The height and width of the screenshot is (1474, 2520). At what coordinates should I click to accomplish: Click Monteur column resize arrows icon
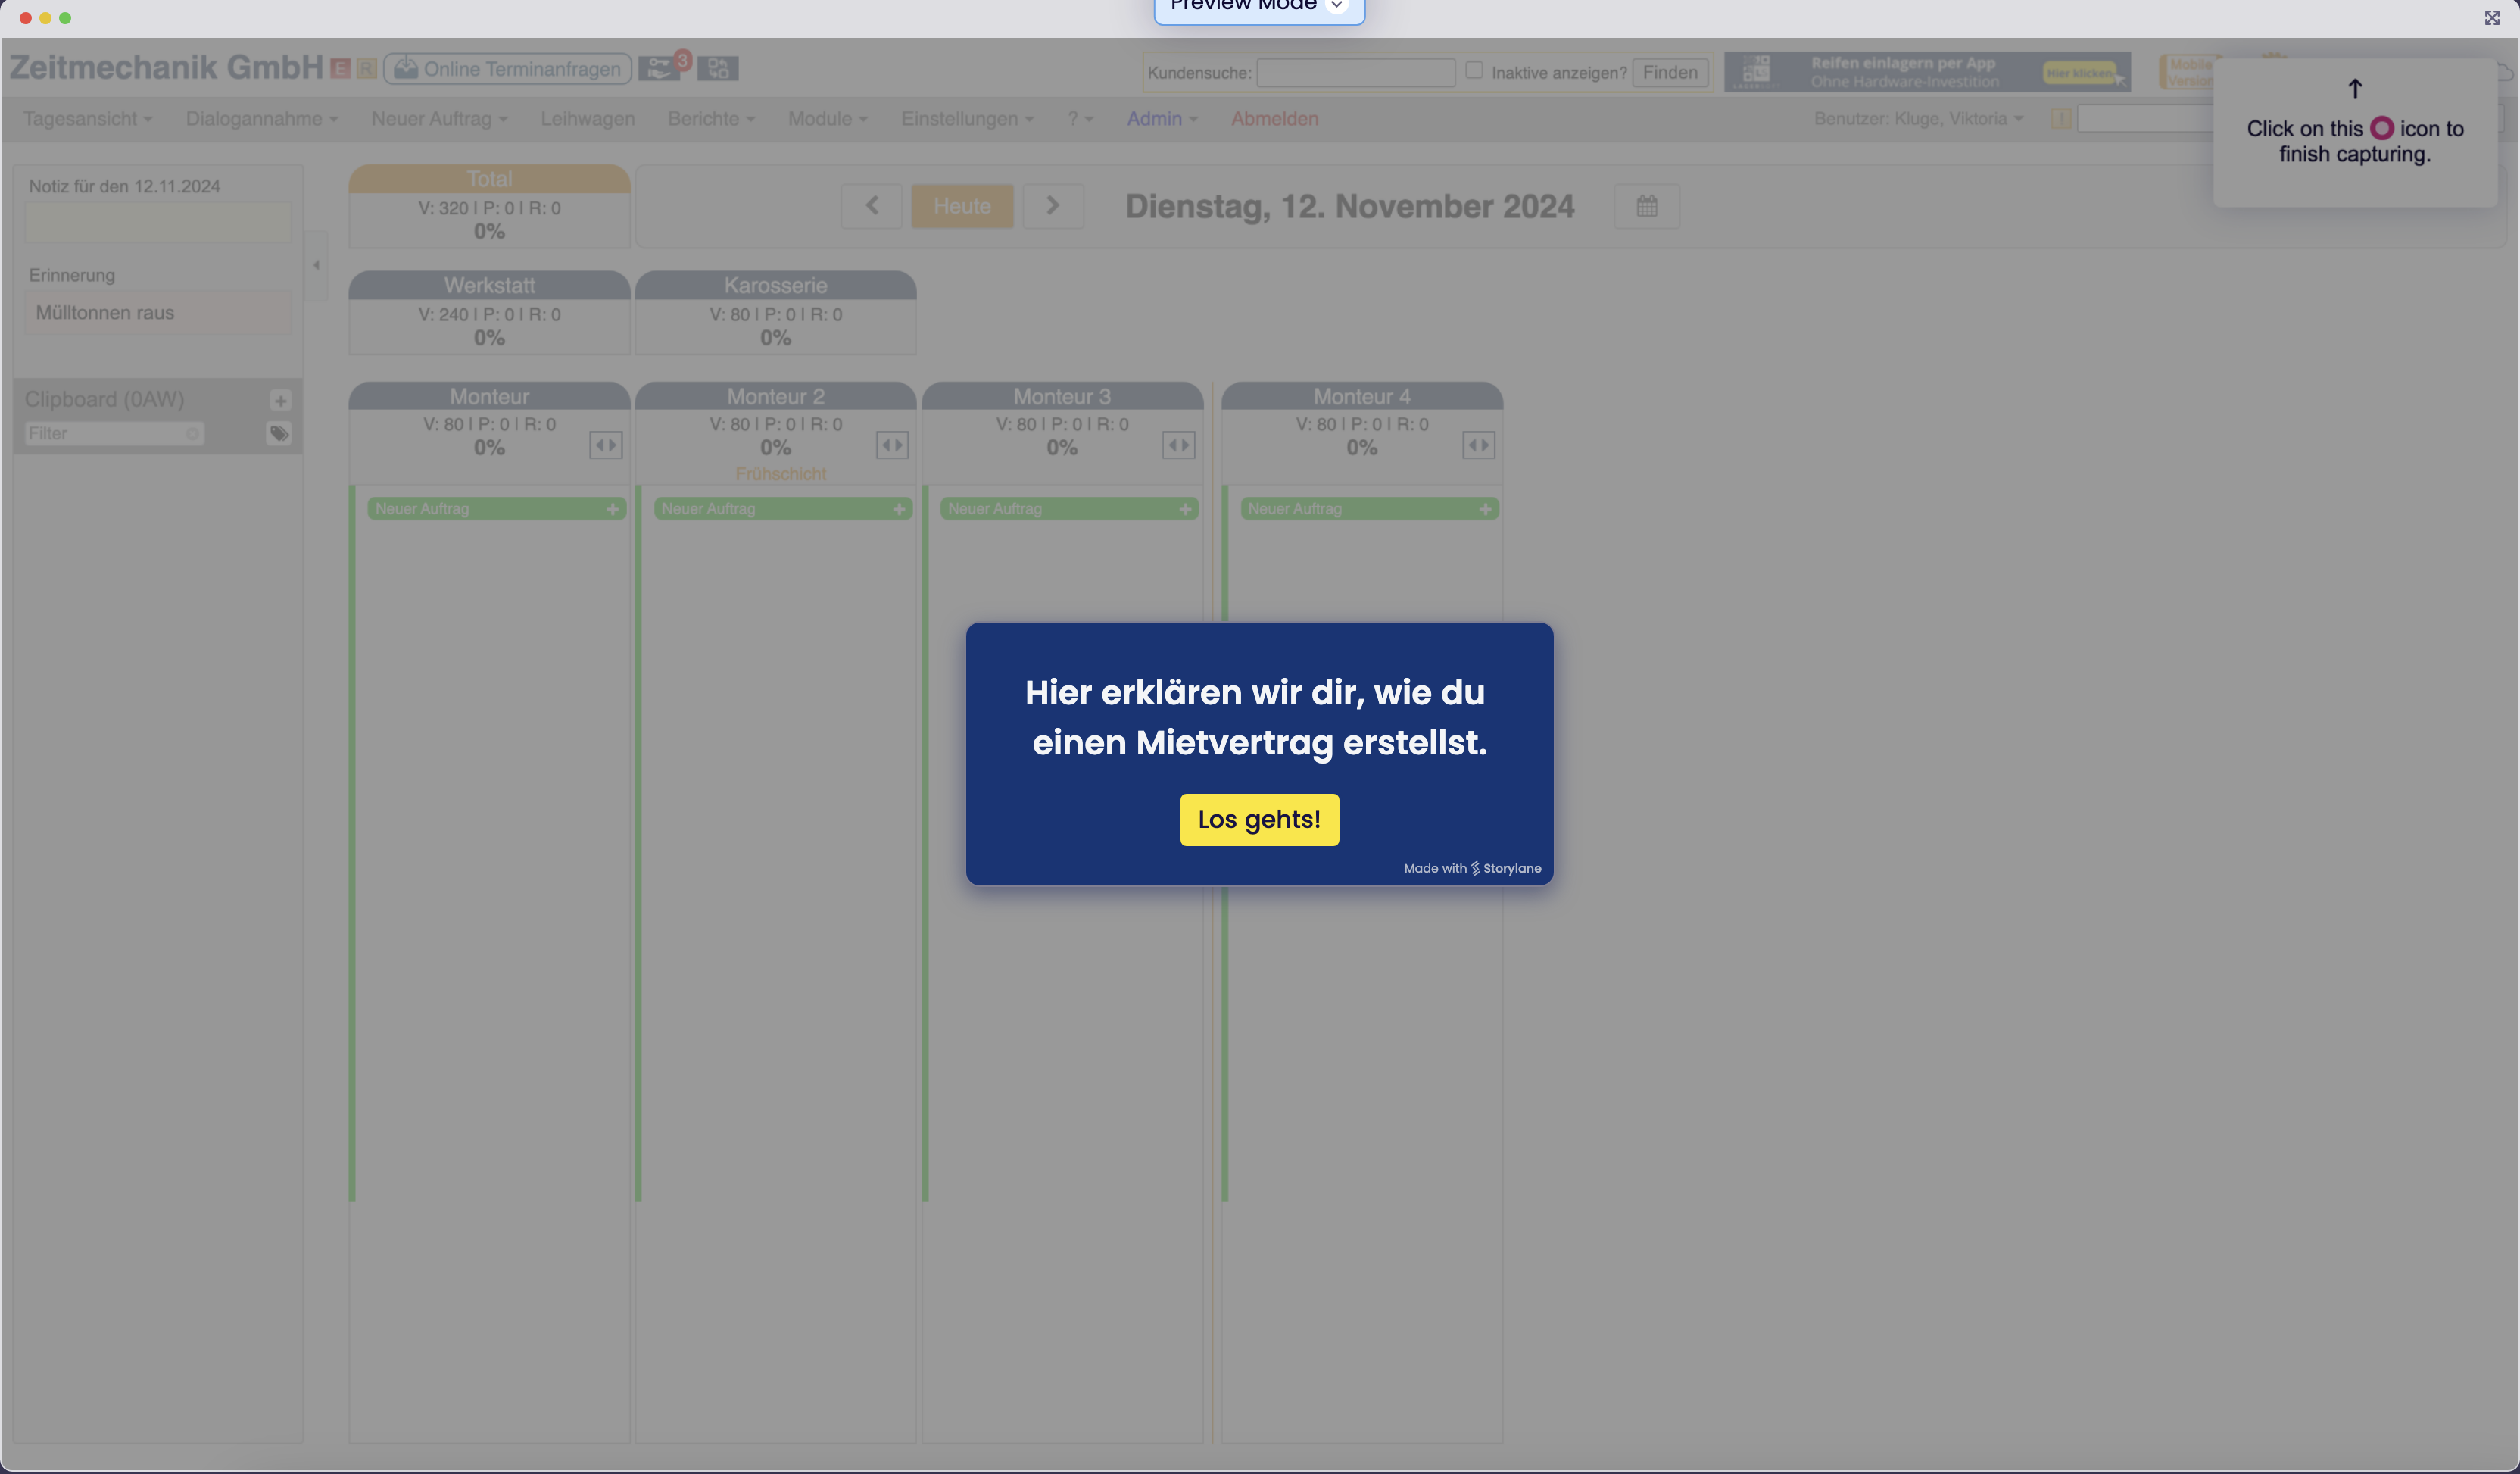(606, 445)
